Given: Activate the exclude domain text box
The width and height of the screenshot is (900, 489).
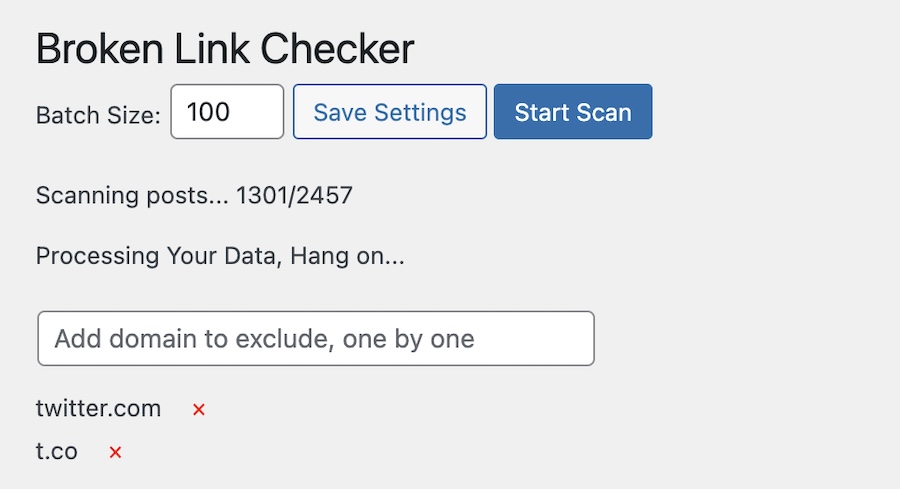Looking at the screenshot, I should coord(315,338).
